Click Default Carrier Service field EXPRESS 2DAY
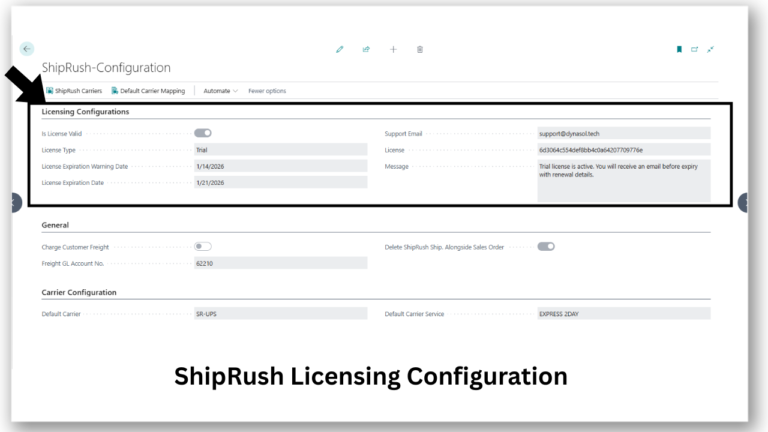This screenshot has width=768, height=432. point(624,313)
